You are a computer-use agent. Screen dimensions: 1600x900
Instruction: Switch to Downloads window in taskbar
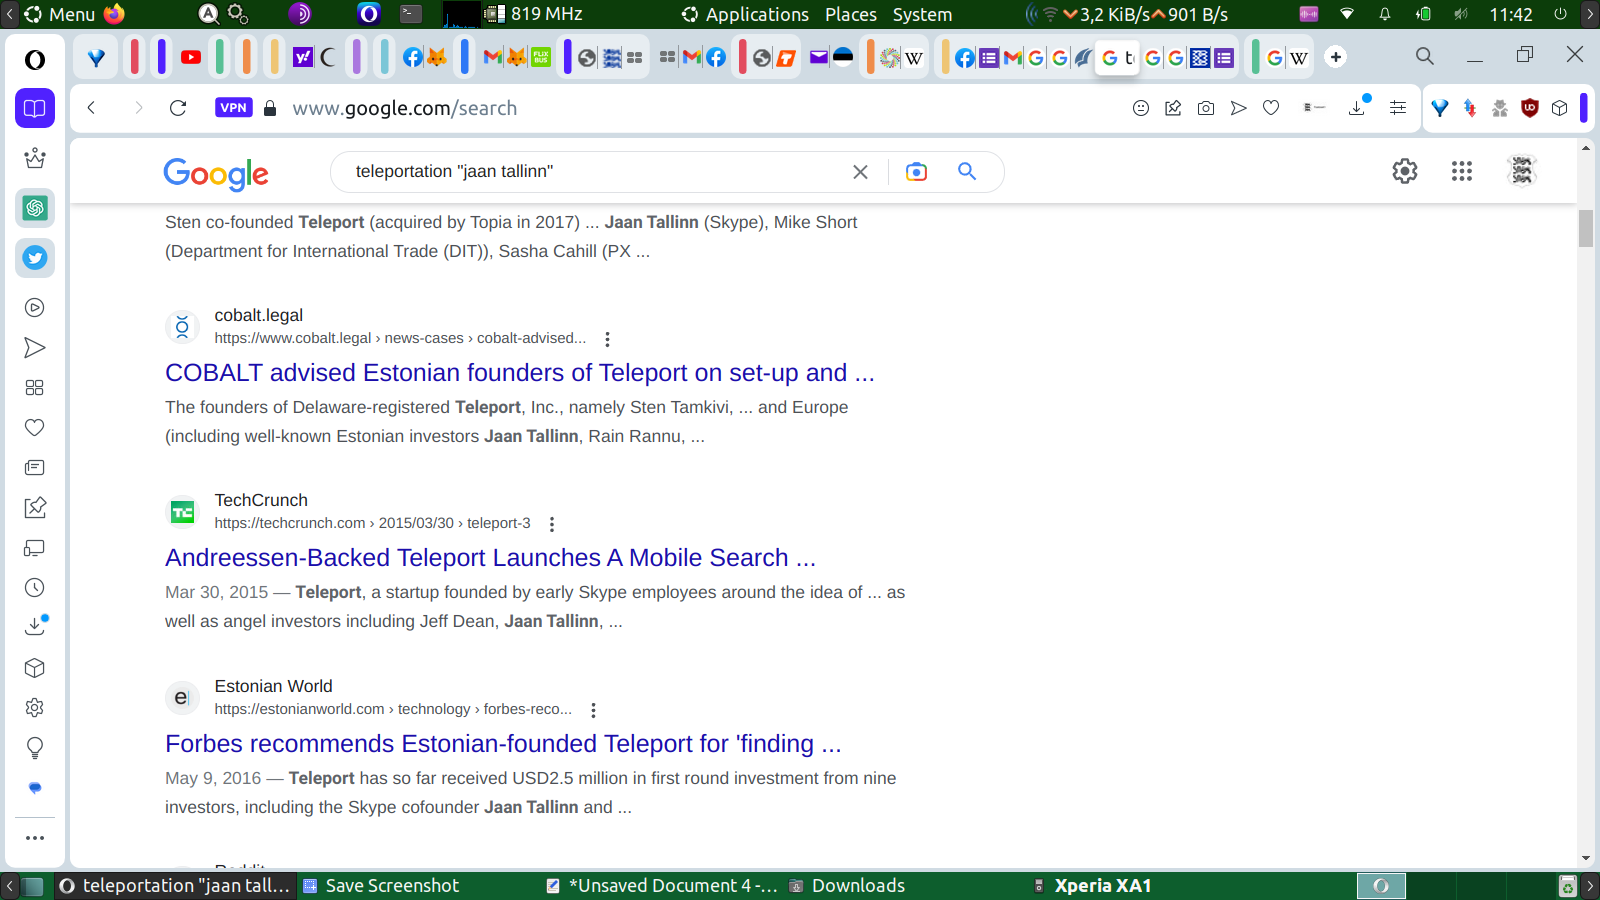point(847,886)
